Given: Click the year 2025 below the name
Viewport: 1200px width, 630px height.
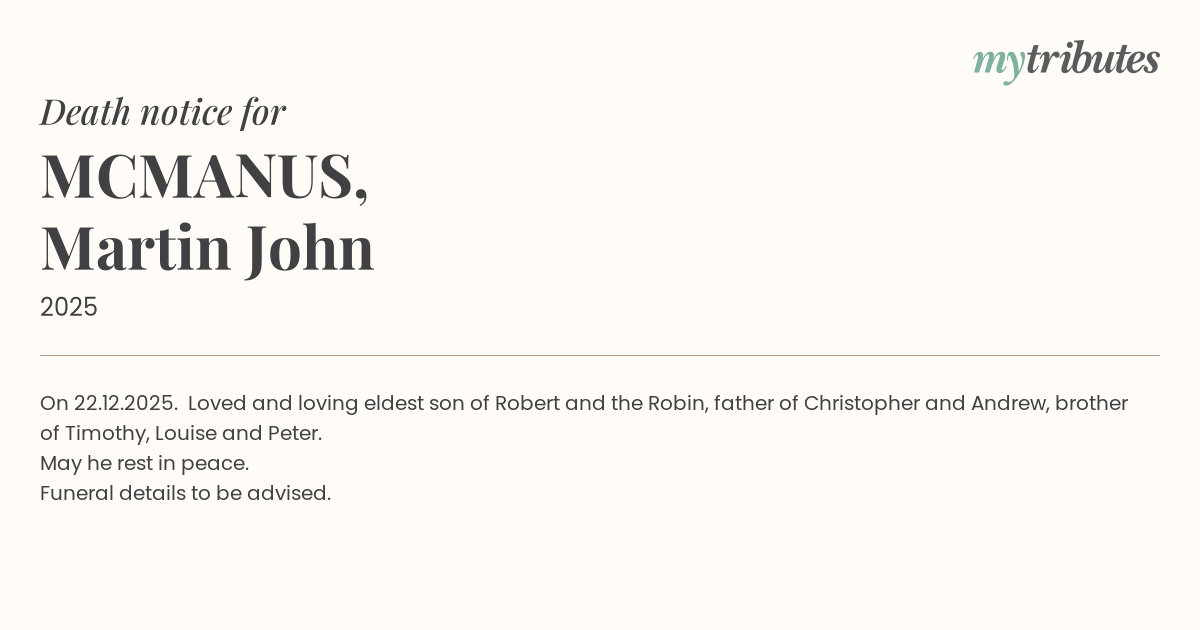Looking at the screenshot, I should tap(69, 307).
